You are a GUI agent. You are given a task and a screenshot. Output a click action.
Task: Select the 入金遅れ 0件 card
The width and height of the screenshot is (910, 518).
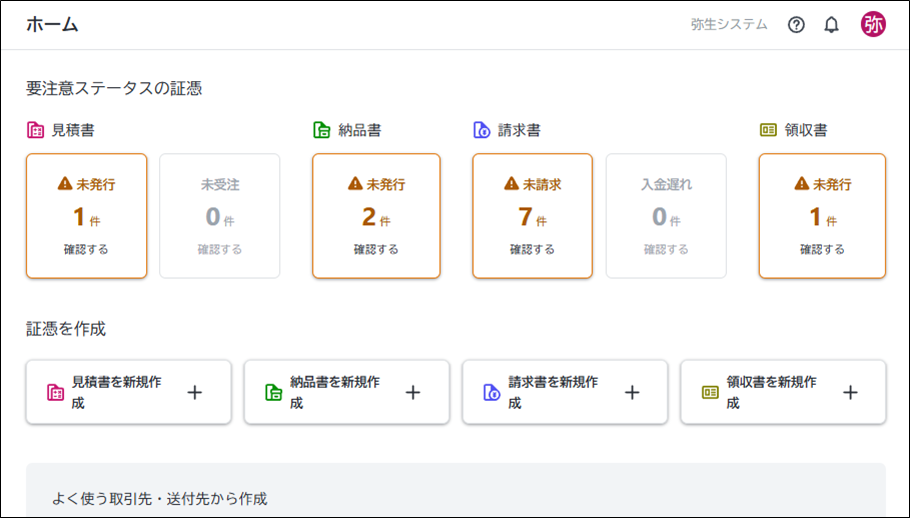pyautogui.click(x=666, y=216)
